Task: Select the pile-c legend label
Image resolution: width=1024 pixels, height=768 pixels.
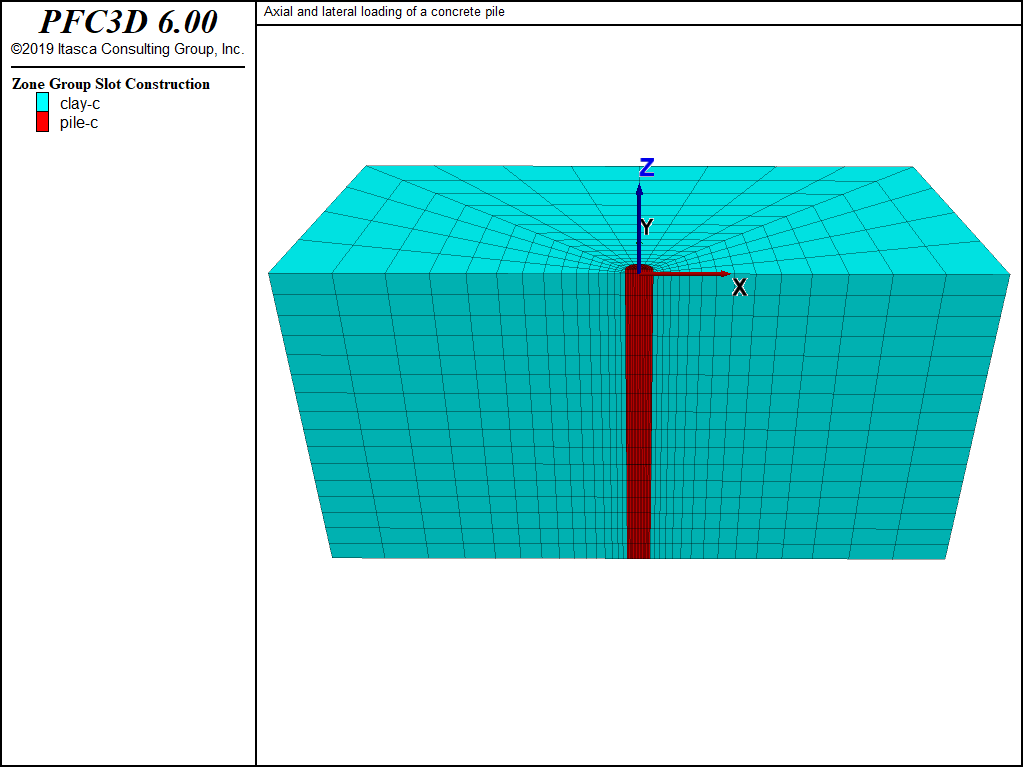Action: tap(79, 123)
